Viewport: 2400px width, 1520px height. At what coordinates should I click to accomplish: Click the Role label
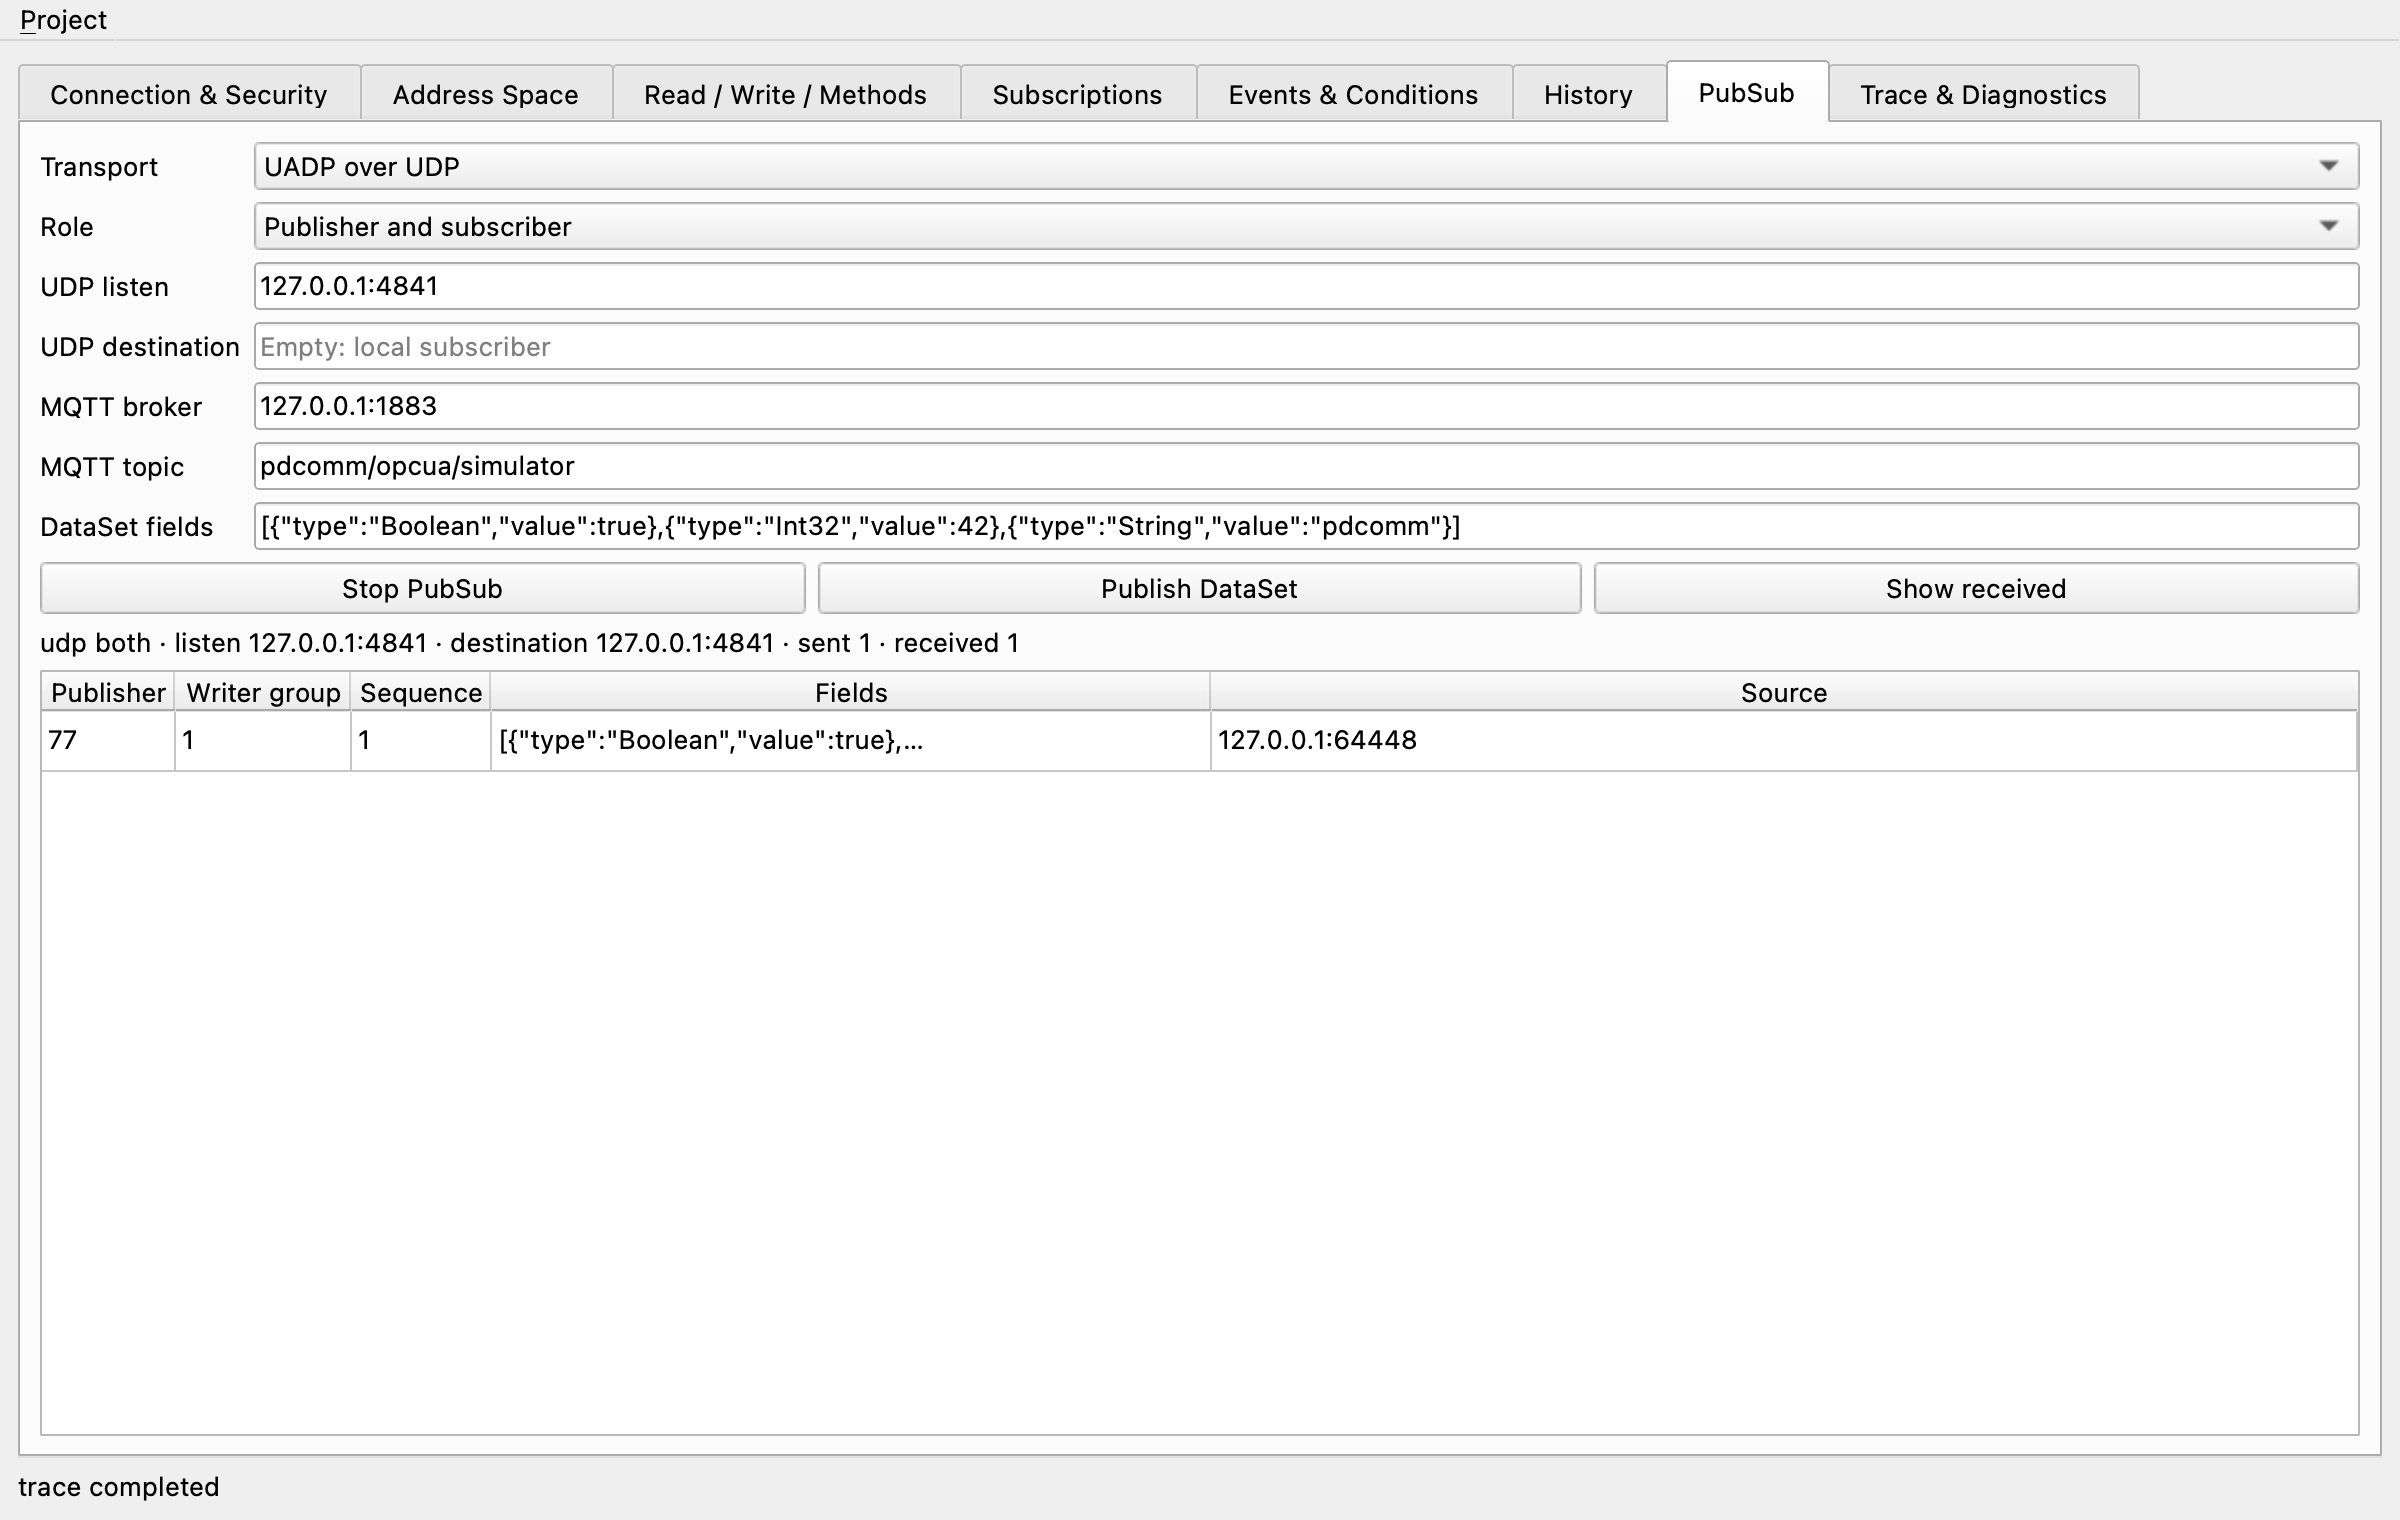pos(67,227)
